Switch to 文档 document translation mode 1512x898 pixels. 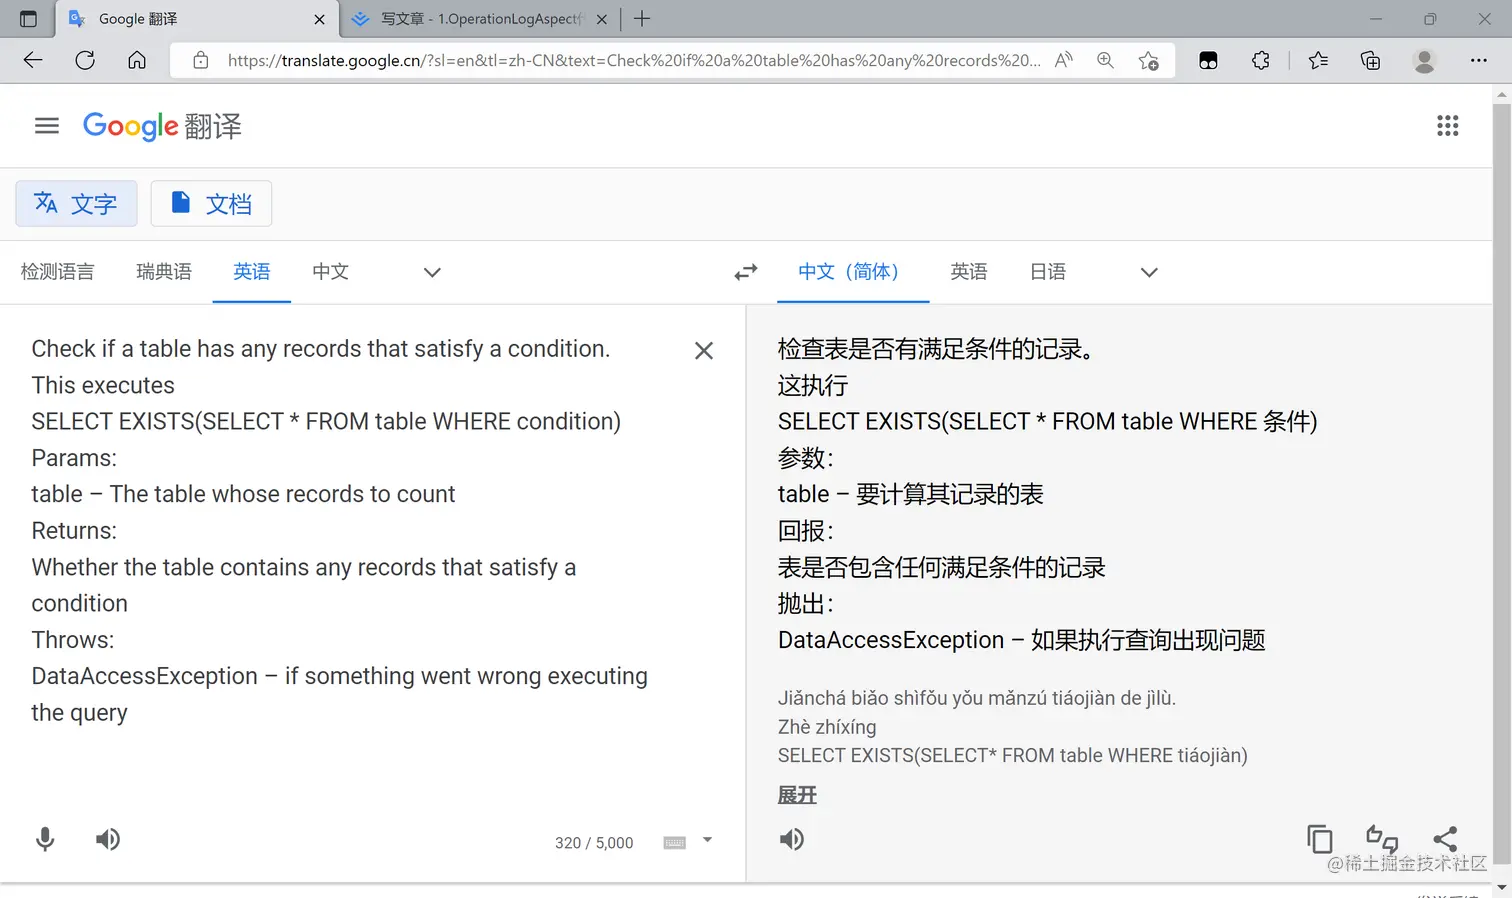(x=211, y=204)
